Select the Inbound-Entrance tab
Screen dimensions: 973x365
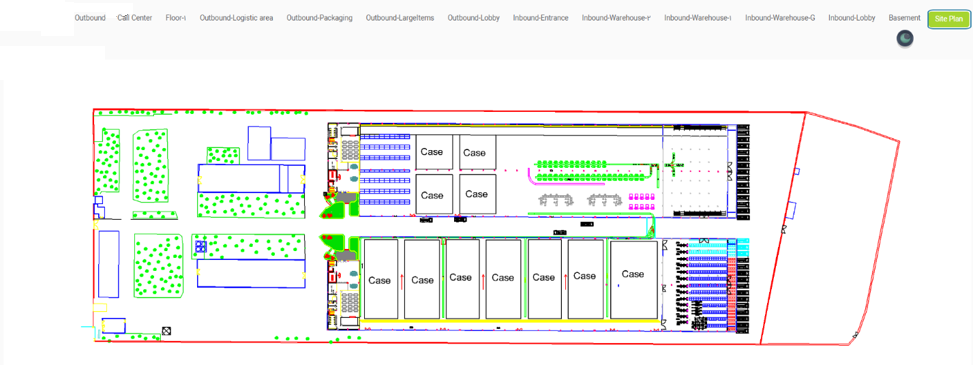click(x=540, y=18)
